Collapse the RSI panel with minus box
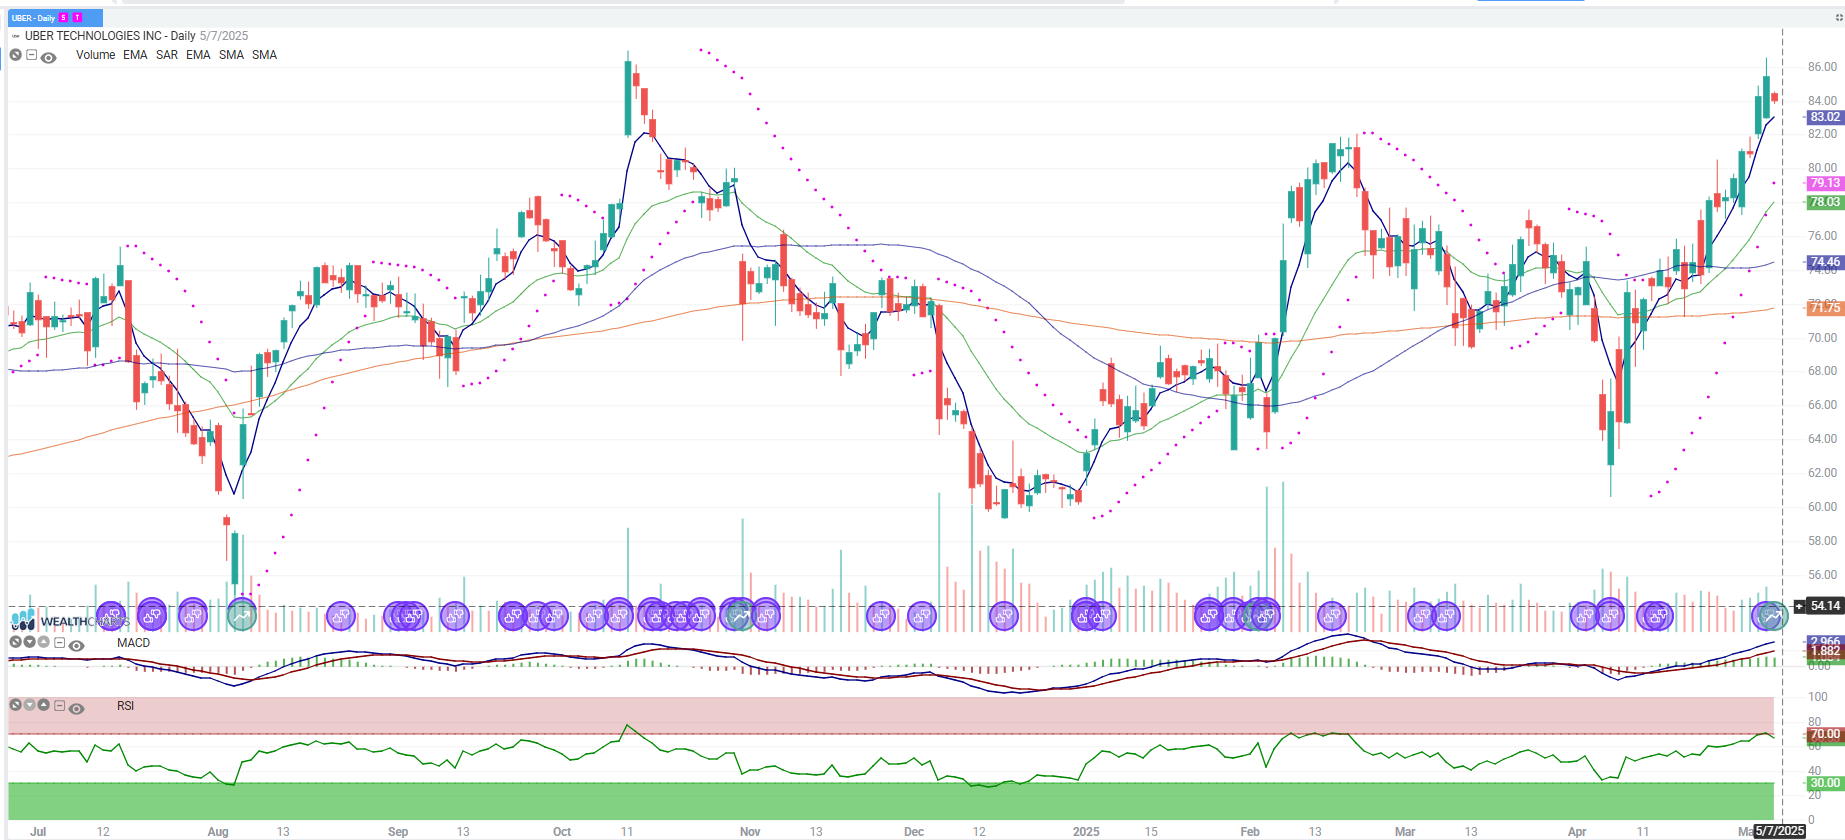The width and height of the screenshot is (1845, 840). [60, 705]
